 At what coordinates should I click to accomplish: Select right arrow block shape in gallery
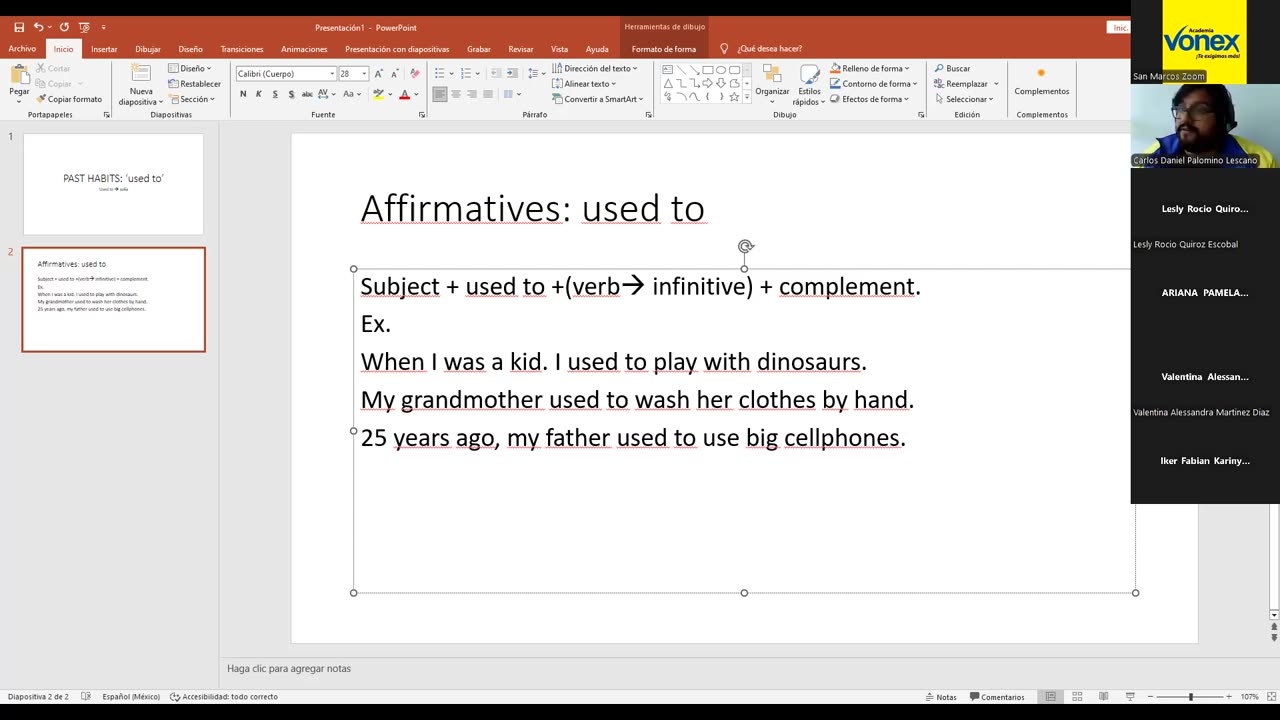708,83
